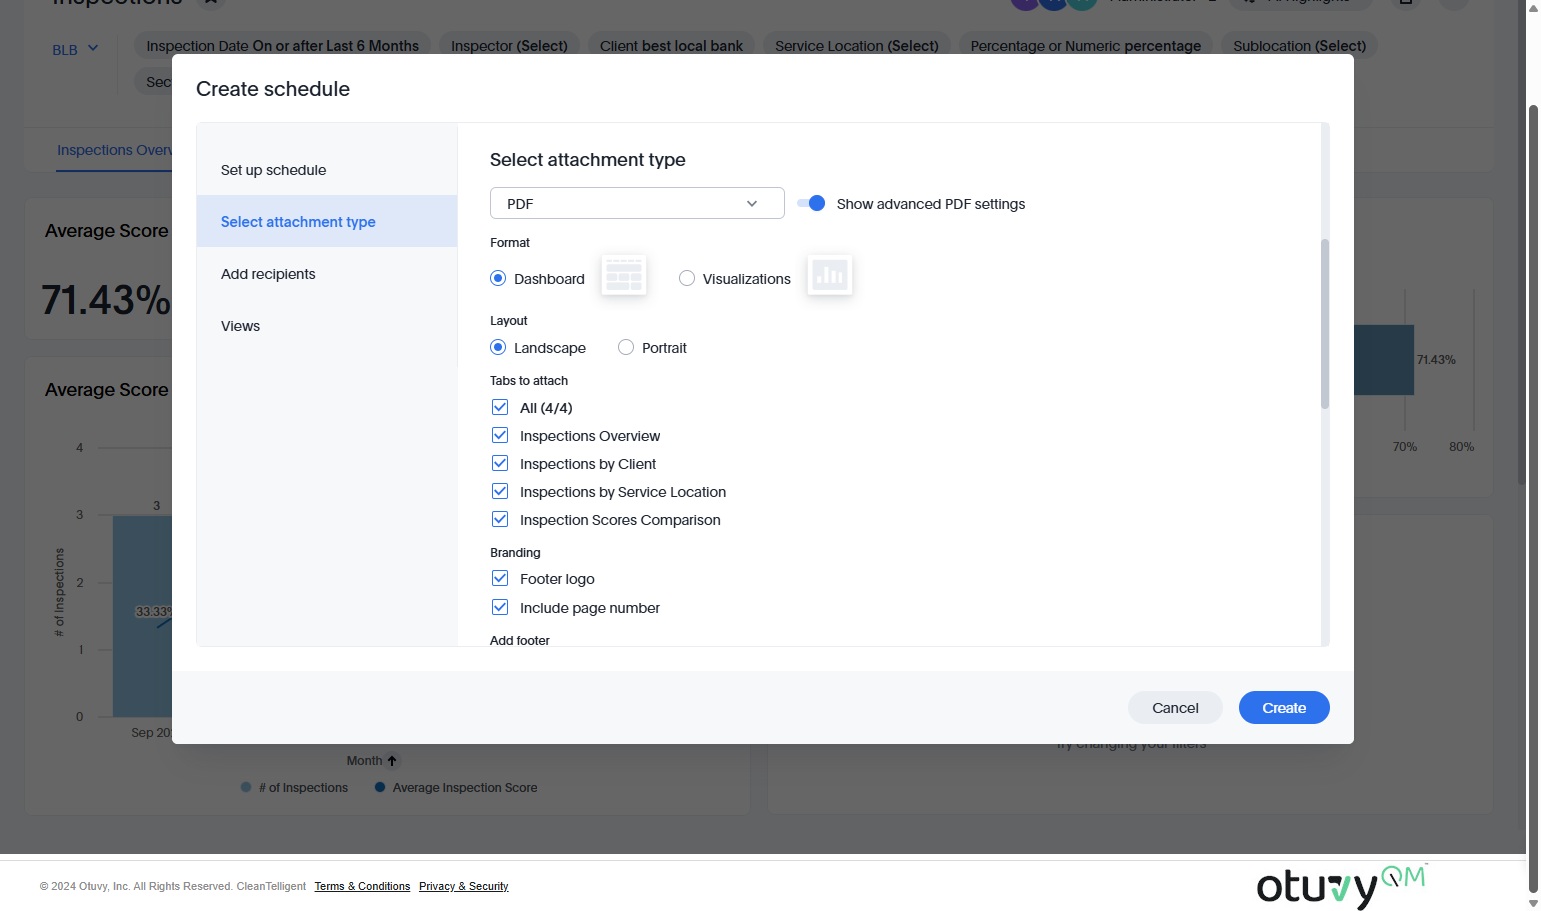Open Client best local bank filter
The width and height of the screenshot is (1541, 911).
tap(671, 45)
